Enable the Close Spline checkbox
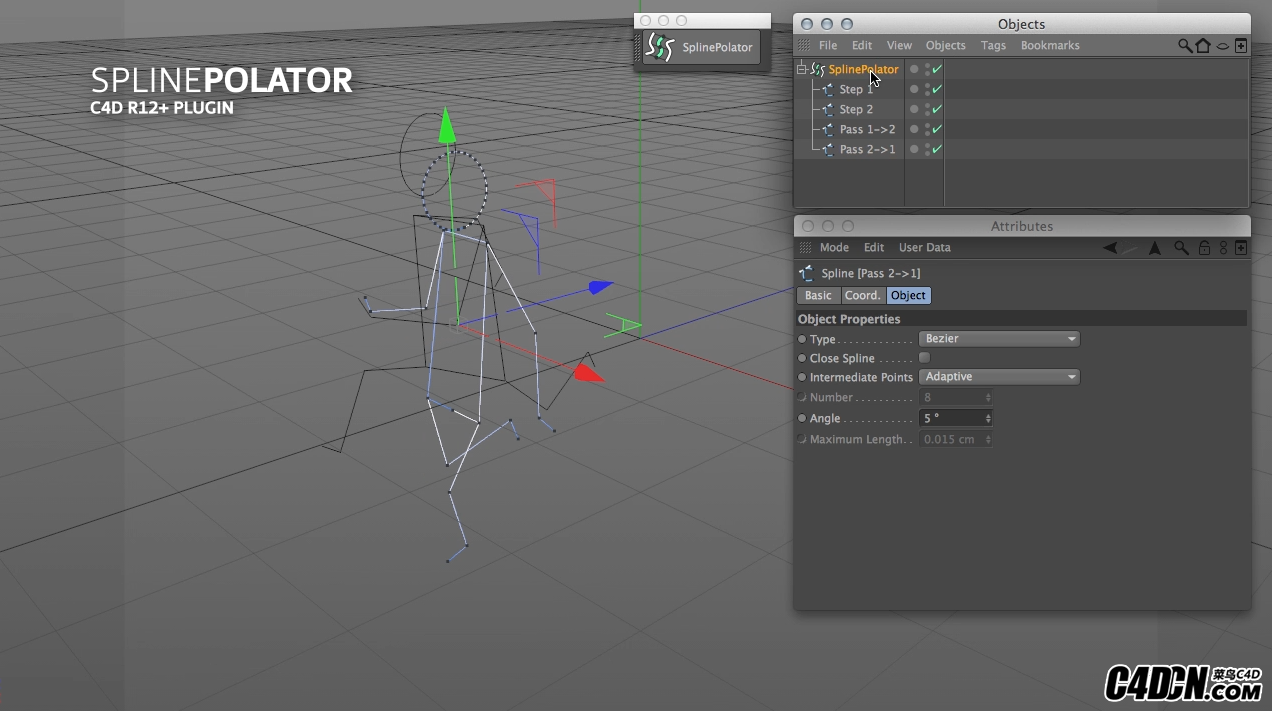 pyautogui.click(x=924, y=358)
